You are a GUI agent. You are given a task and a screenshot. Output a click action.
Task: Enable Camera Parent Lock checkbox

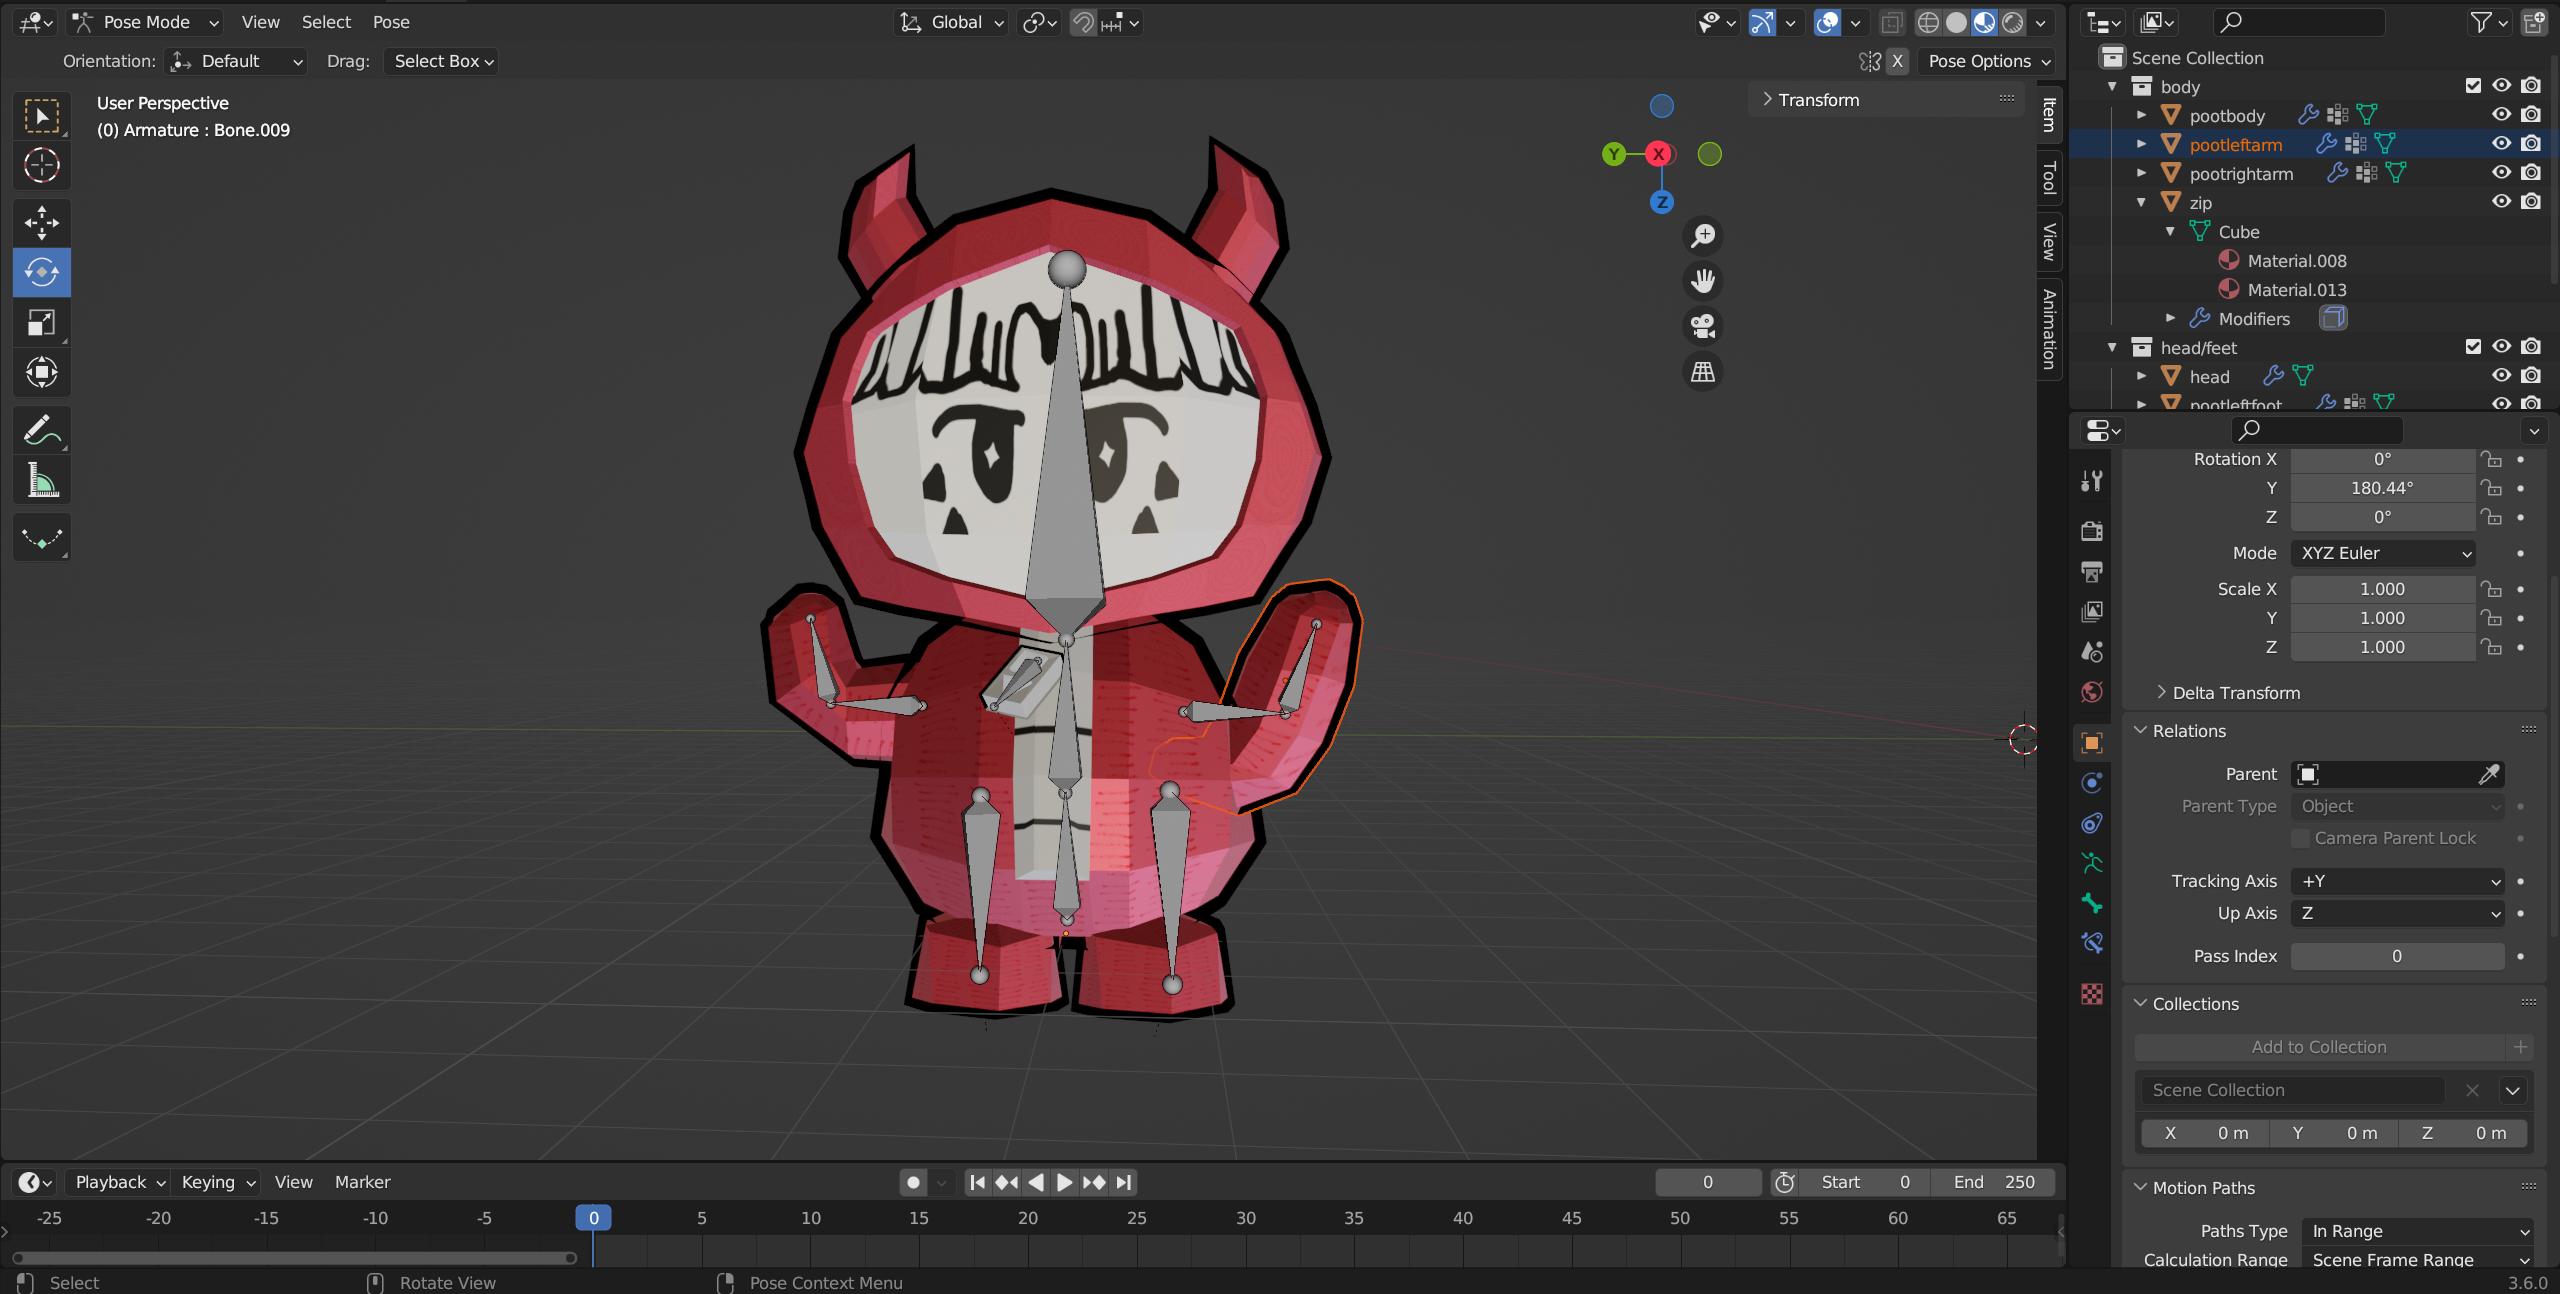2300,838
